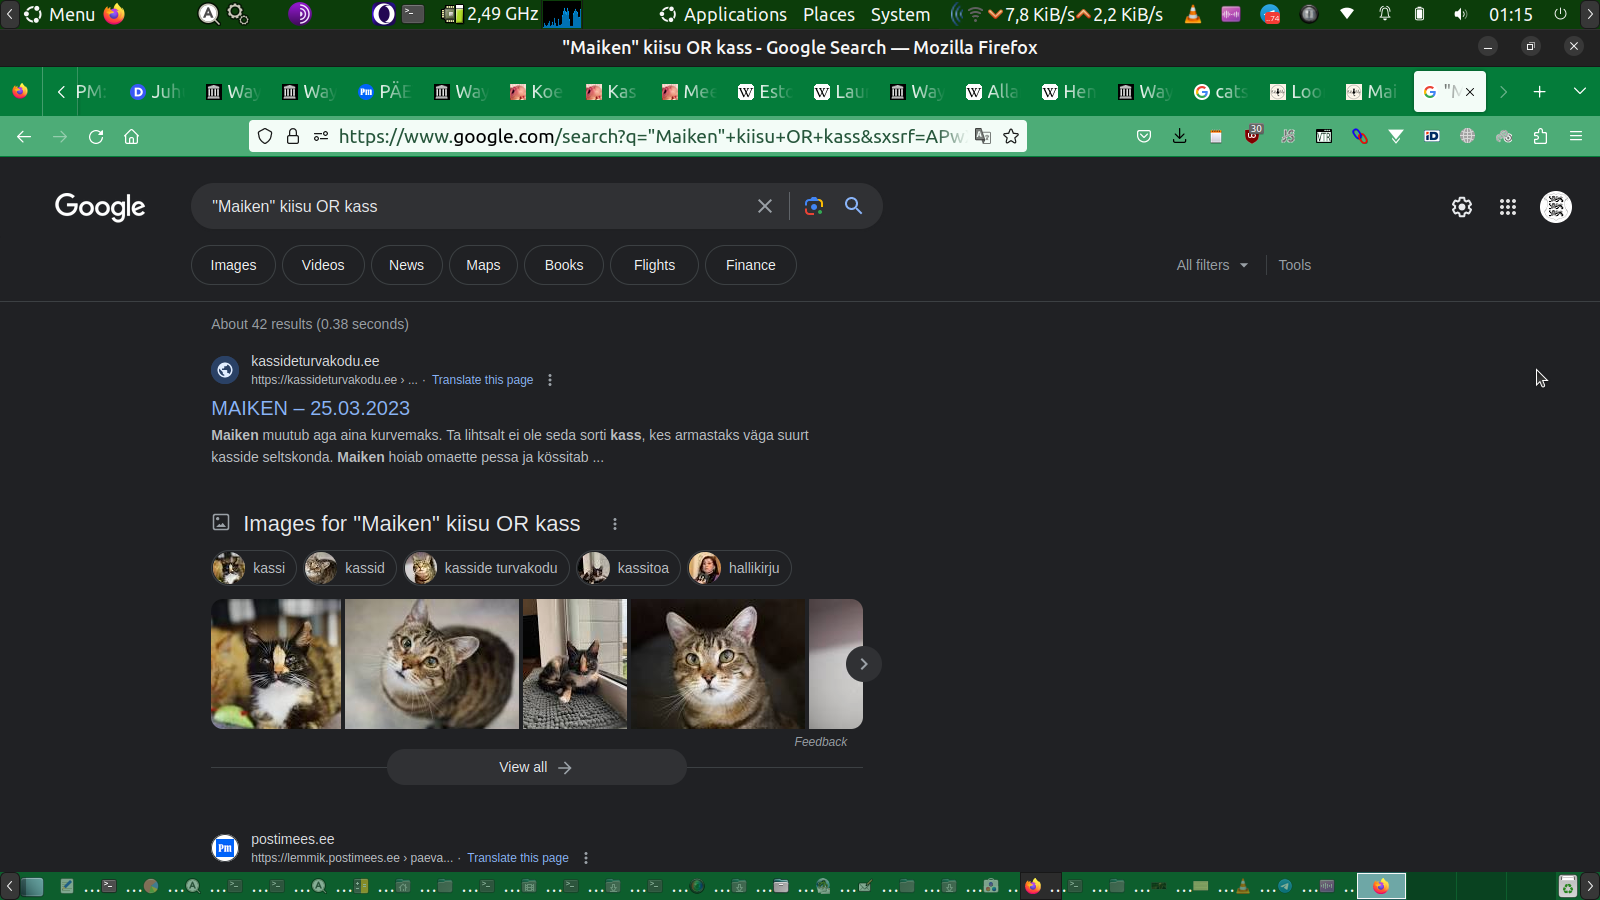Image resolution: width=1600 pixels, height=900 pixels.
Task: Open Firefox View pinned icon
Action: 20,92
